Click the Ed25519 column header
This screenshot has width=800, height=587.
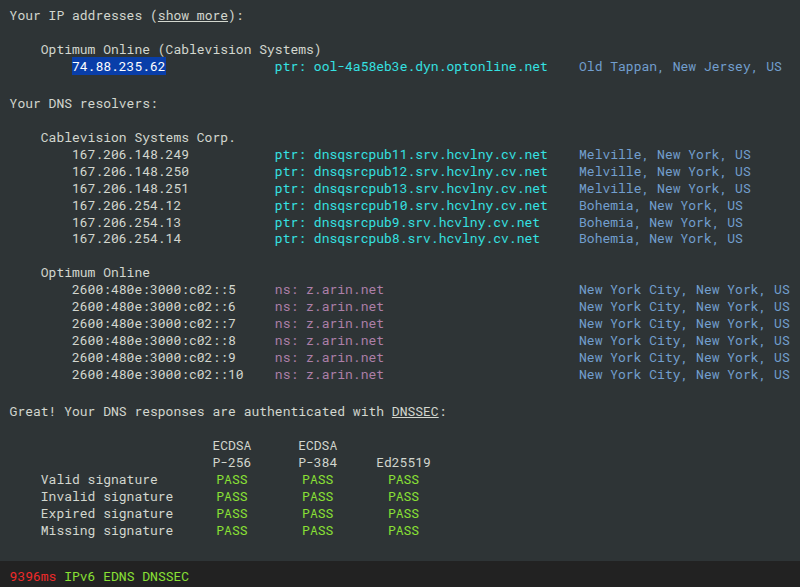point(403,463)
